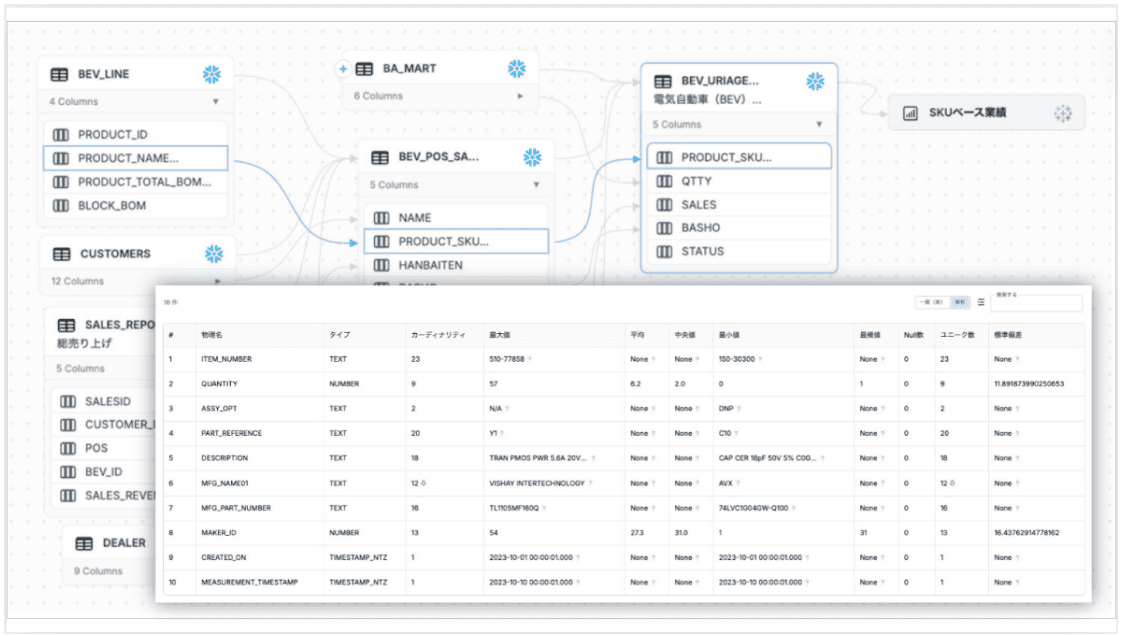Click the plus icon beside BA_MART
The width and height of the screenshot is (1124, 636).
pyautogui.click(x=343, y=69)
